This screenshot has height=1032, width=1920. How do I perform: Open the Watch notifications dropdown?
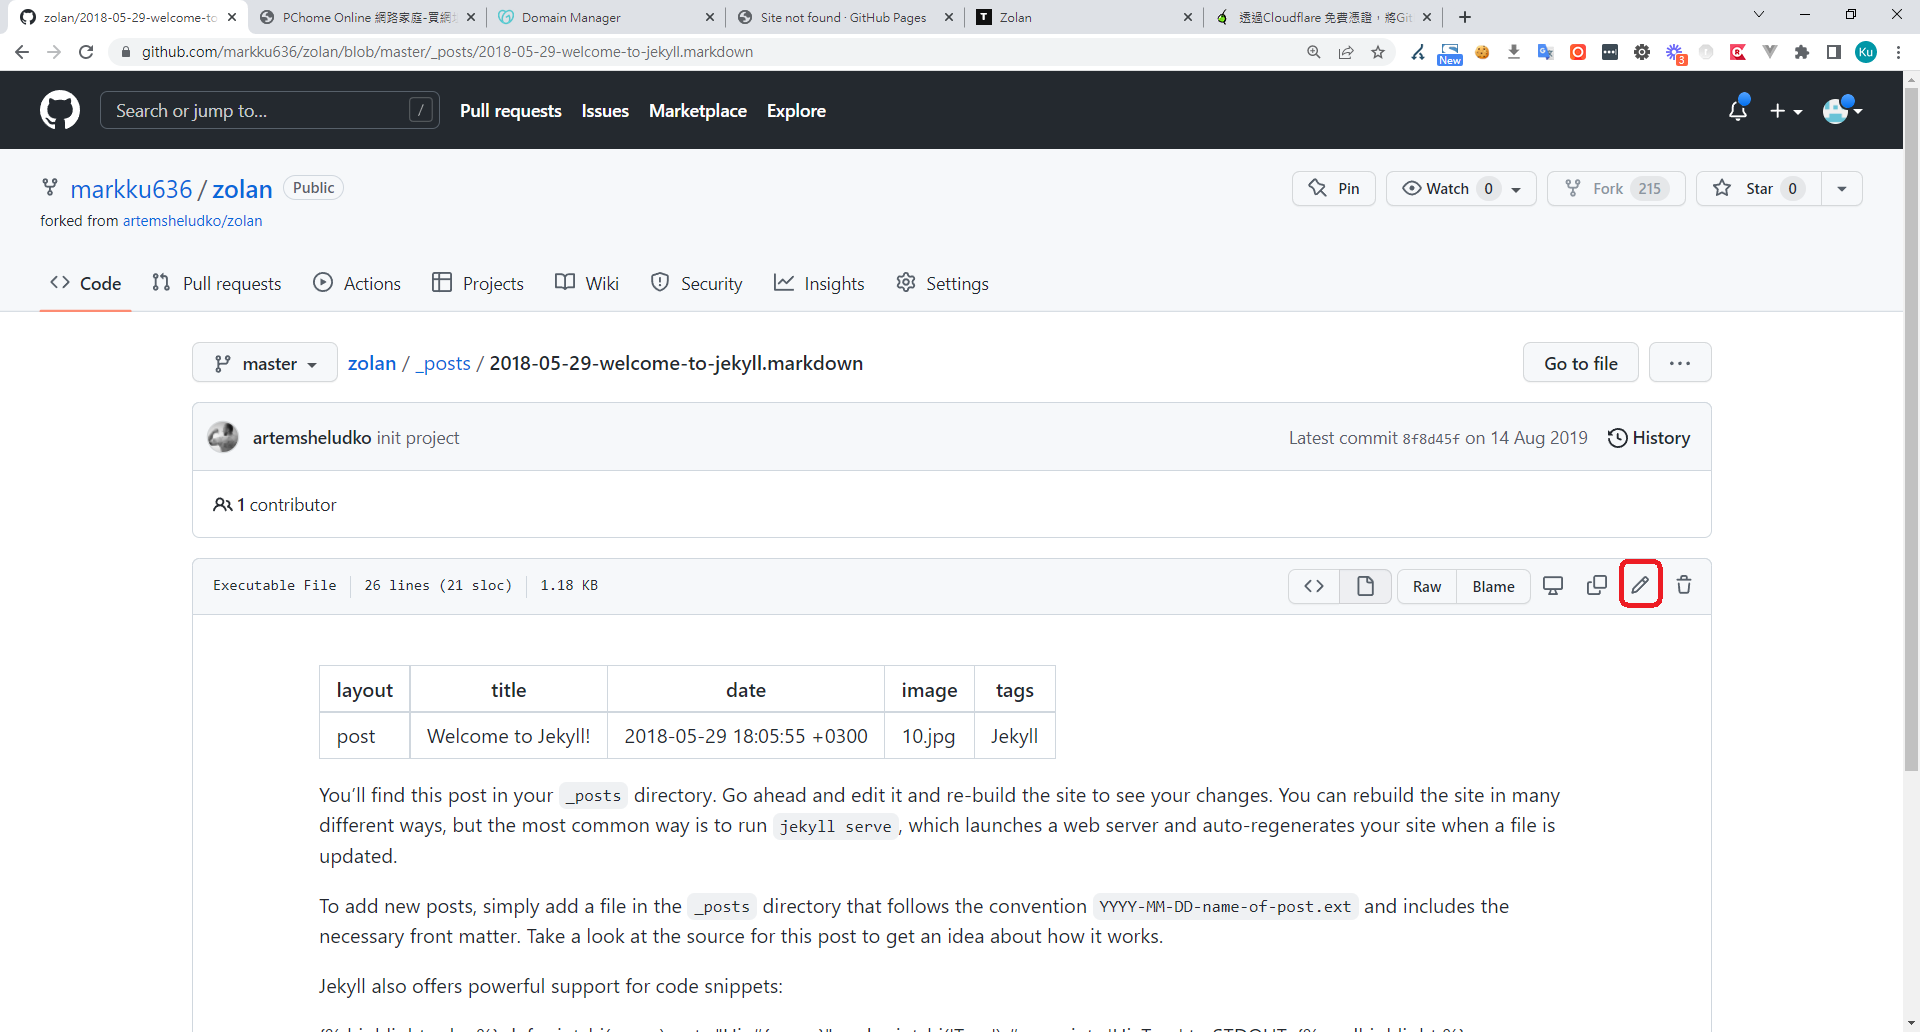pyautogui.click(x=1461, y=189)
